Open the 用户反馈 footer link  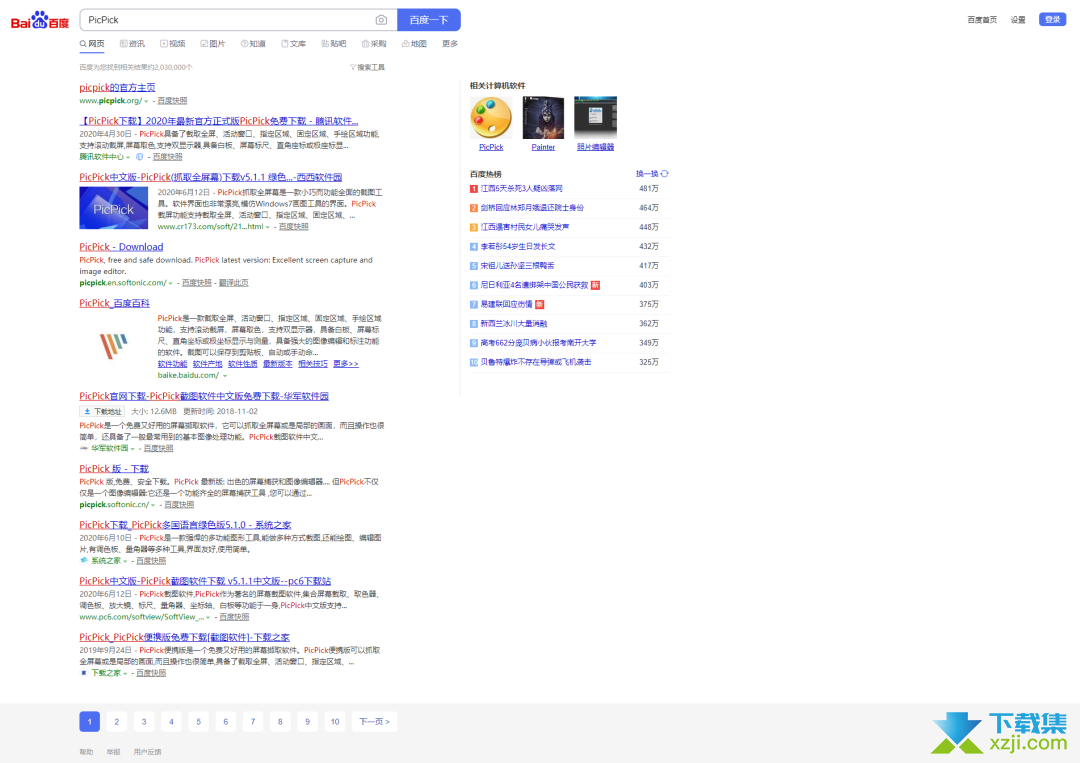pos(147,752)
